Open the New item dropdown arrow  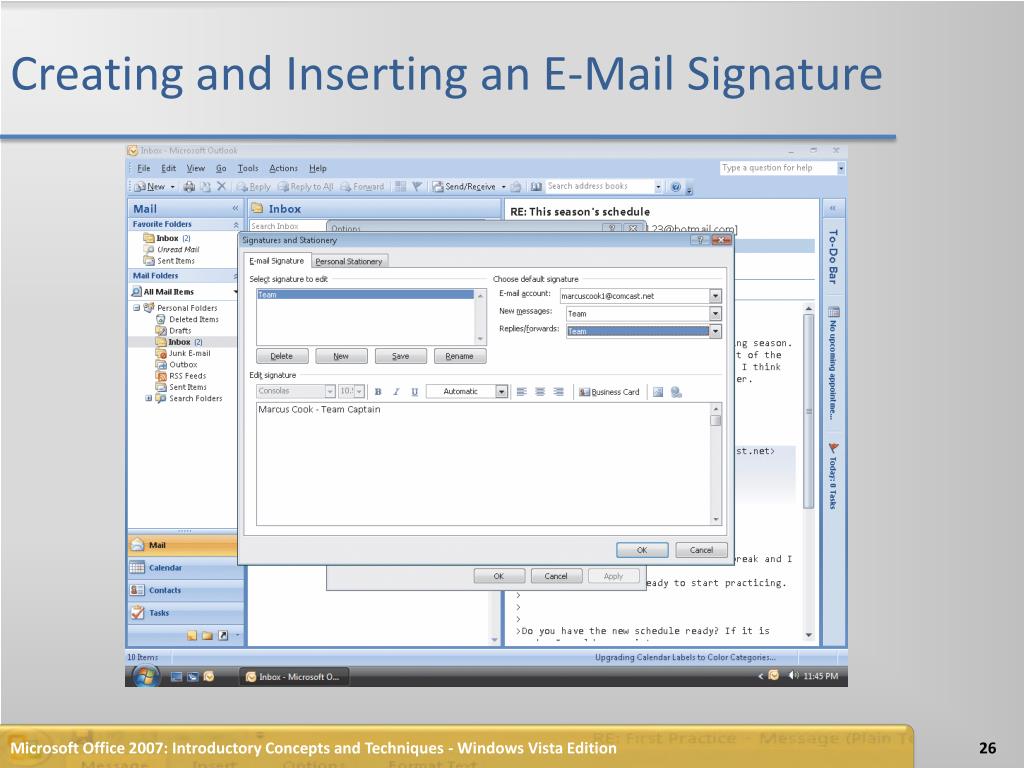tap(172, 187)
